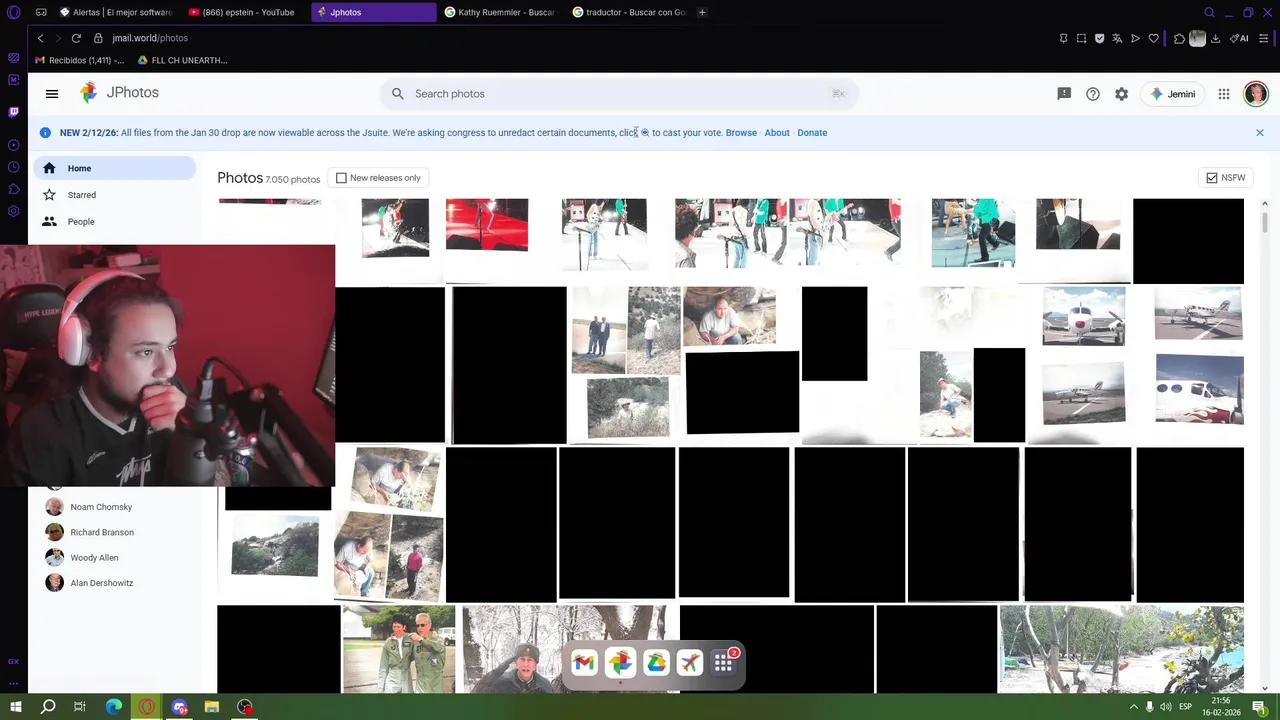The height and width of the screenshot is (720, 1280).
Task: Open the shield privacy protection icon
Action: pyautogui.click(x=1099, y=38)
